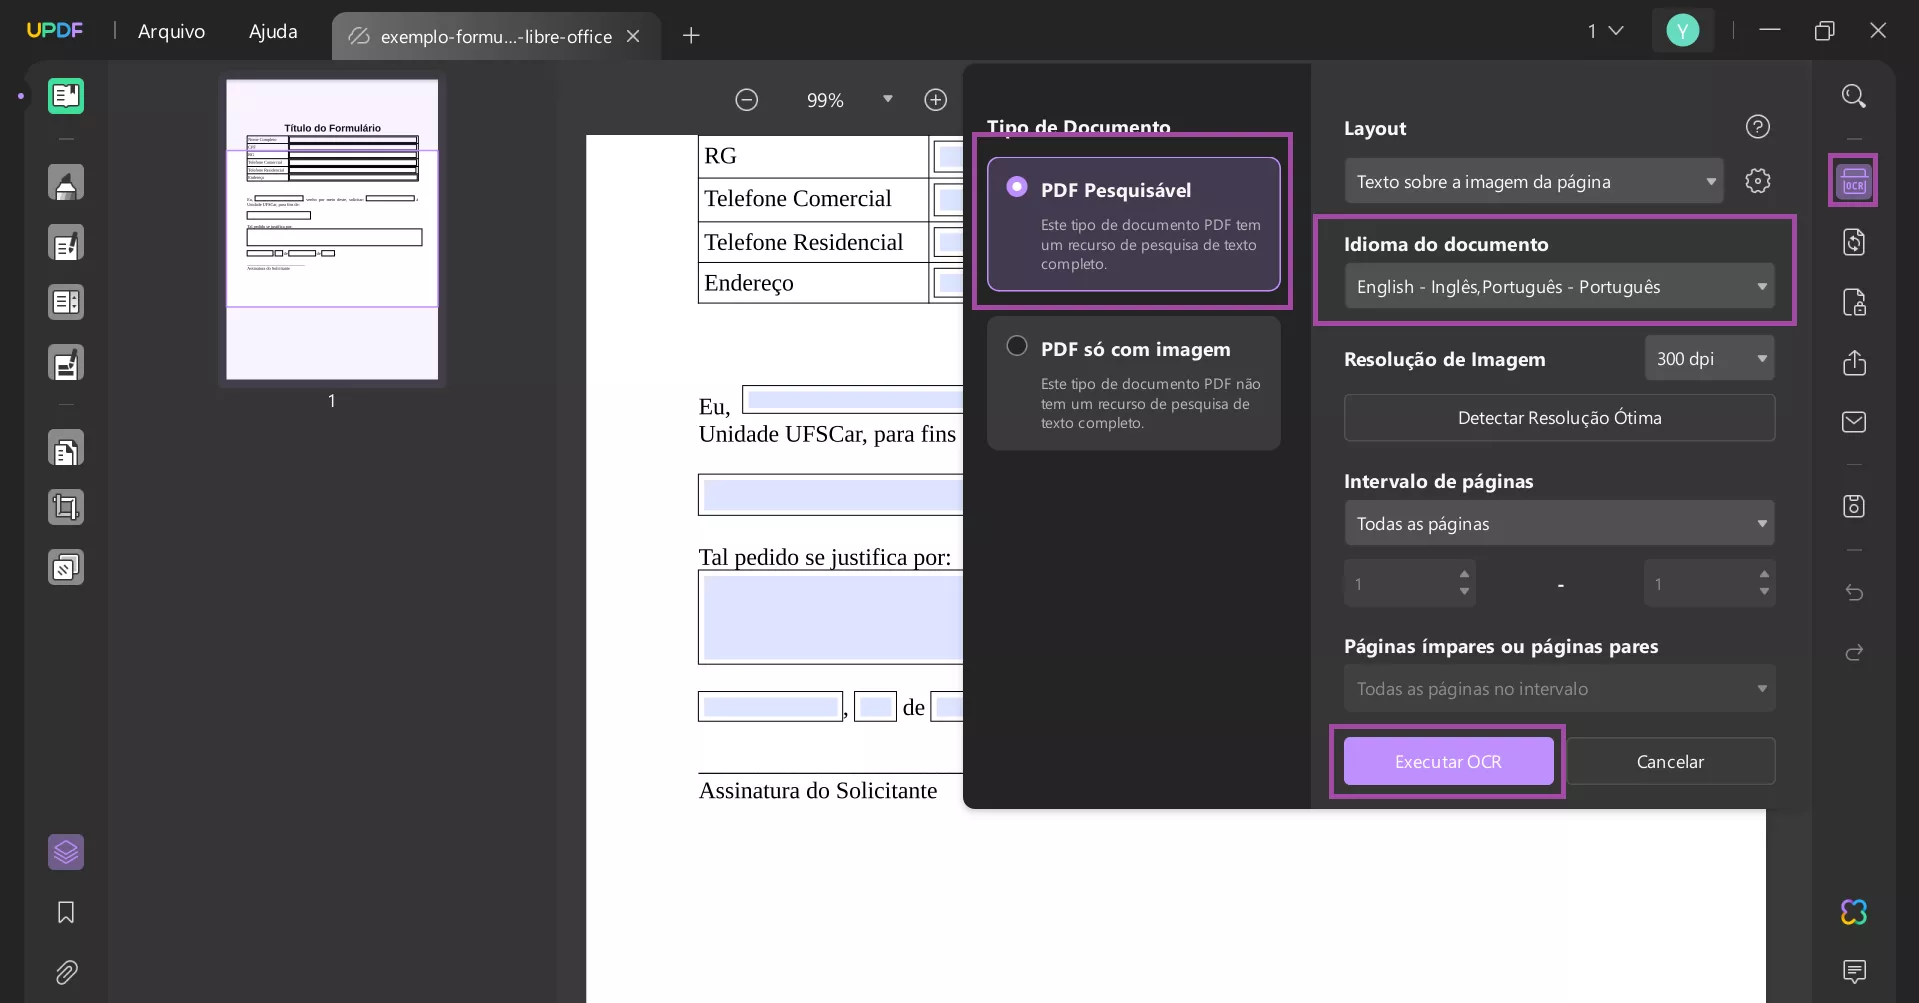Click the Save file icon

[1854, 506]
